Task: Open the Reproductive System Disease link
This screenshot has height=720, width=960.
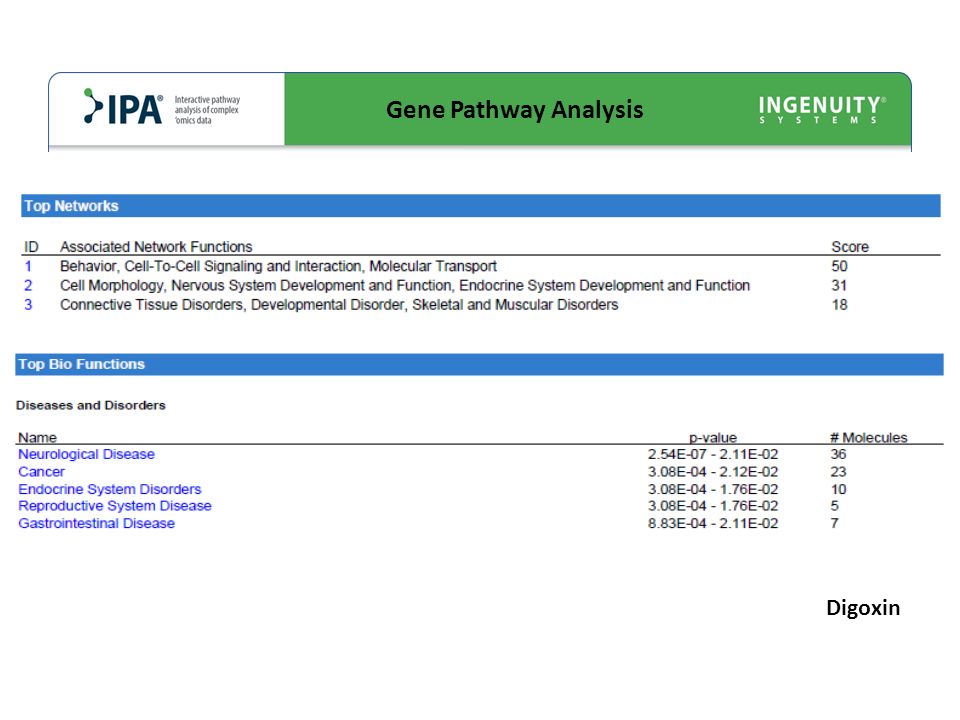Action: pos(115,506)
